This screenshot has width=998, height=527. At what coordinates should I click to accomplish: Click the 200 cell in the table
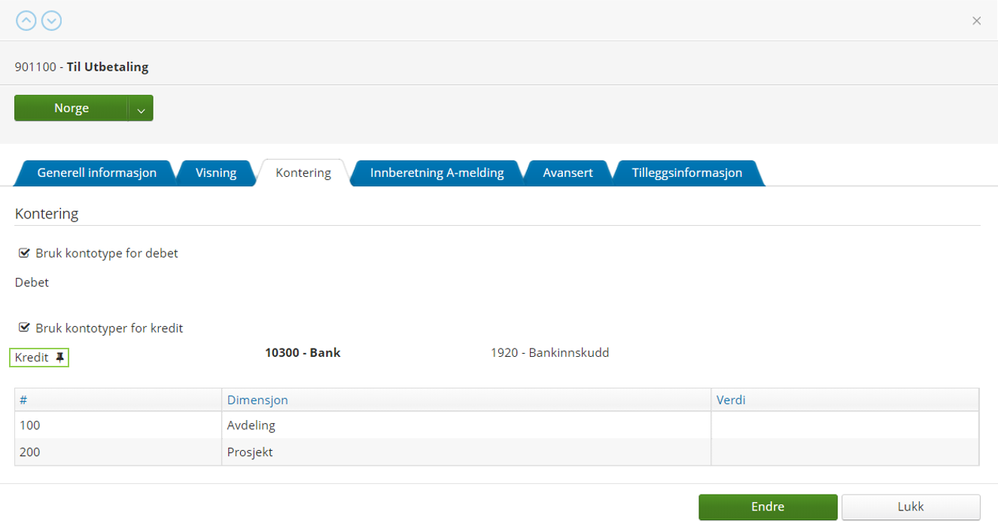point(118,452)
